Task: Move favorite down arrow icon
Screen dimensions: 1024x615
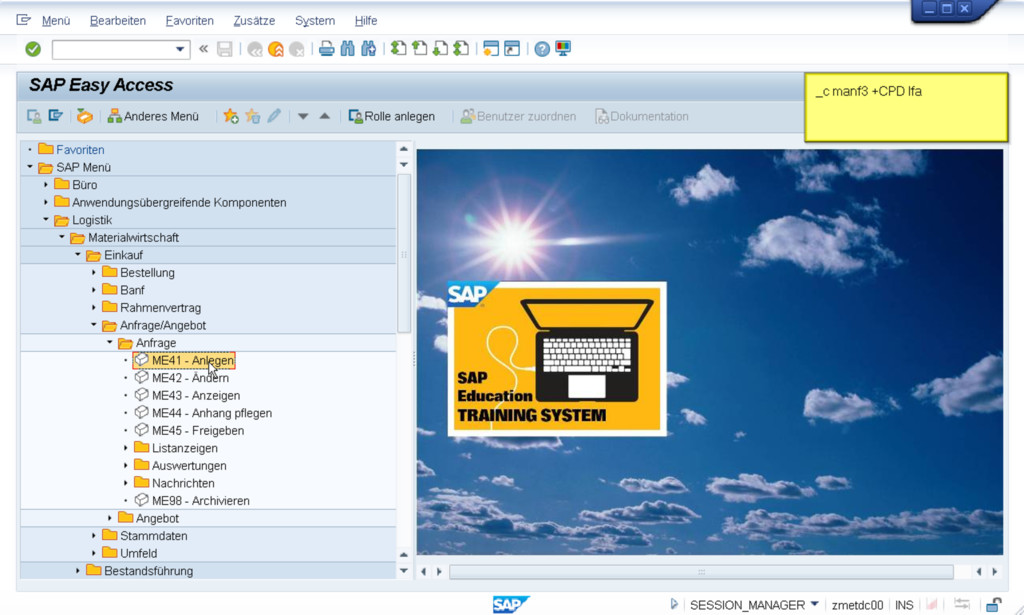Action: [303, 116]
